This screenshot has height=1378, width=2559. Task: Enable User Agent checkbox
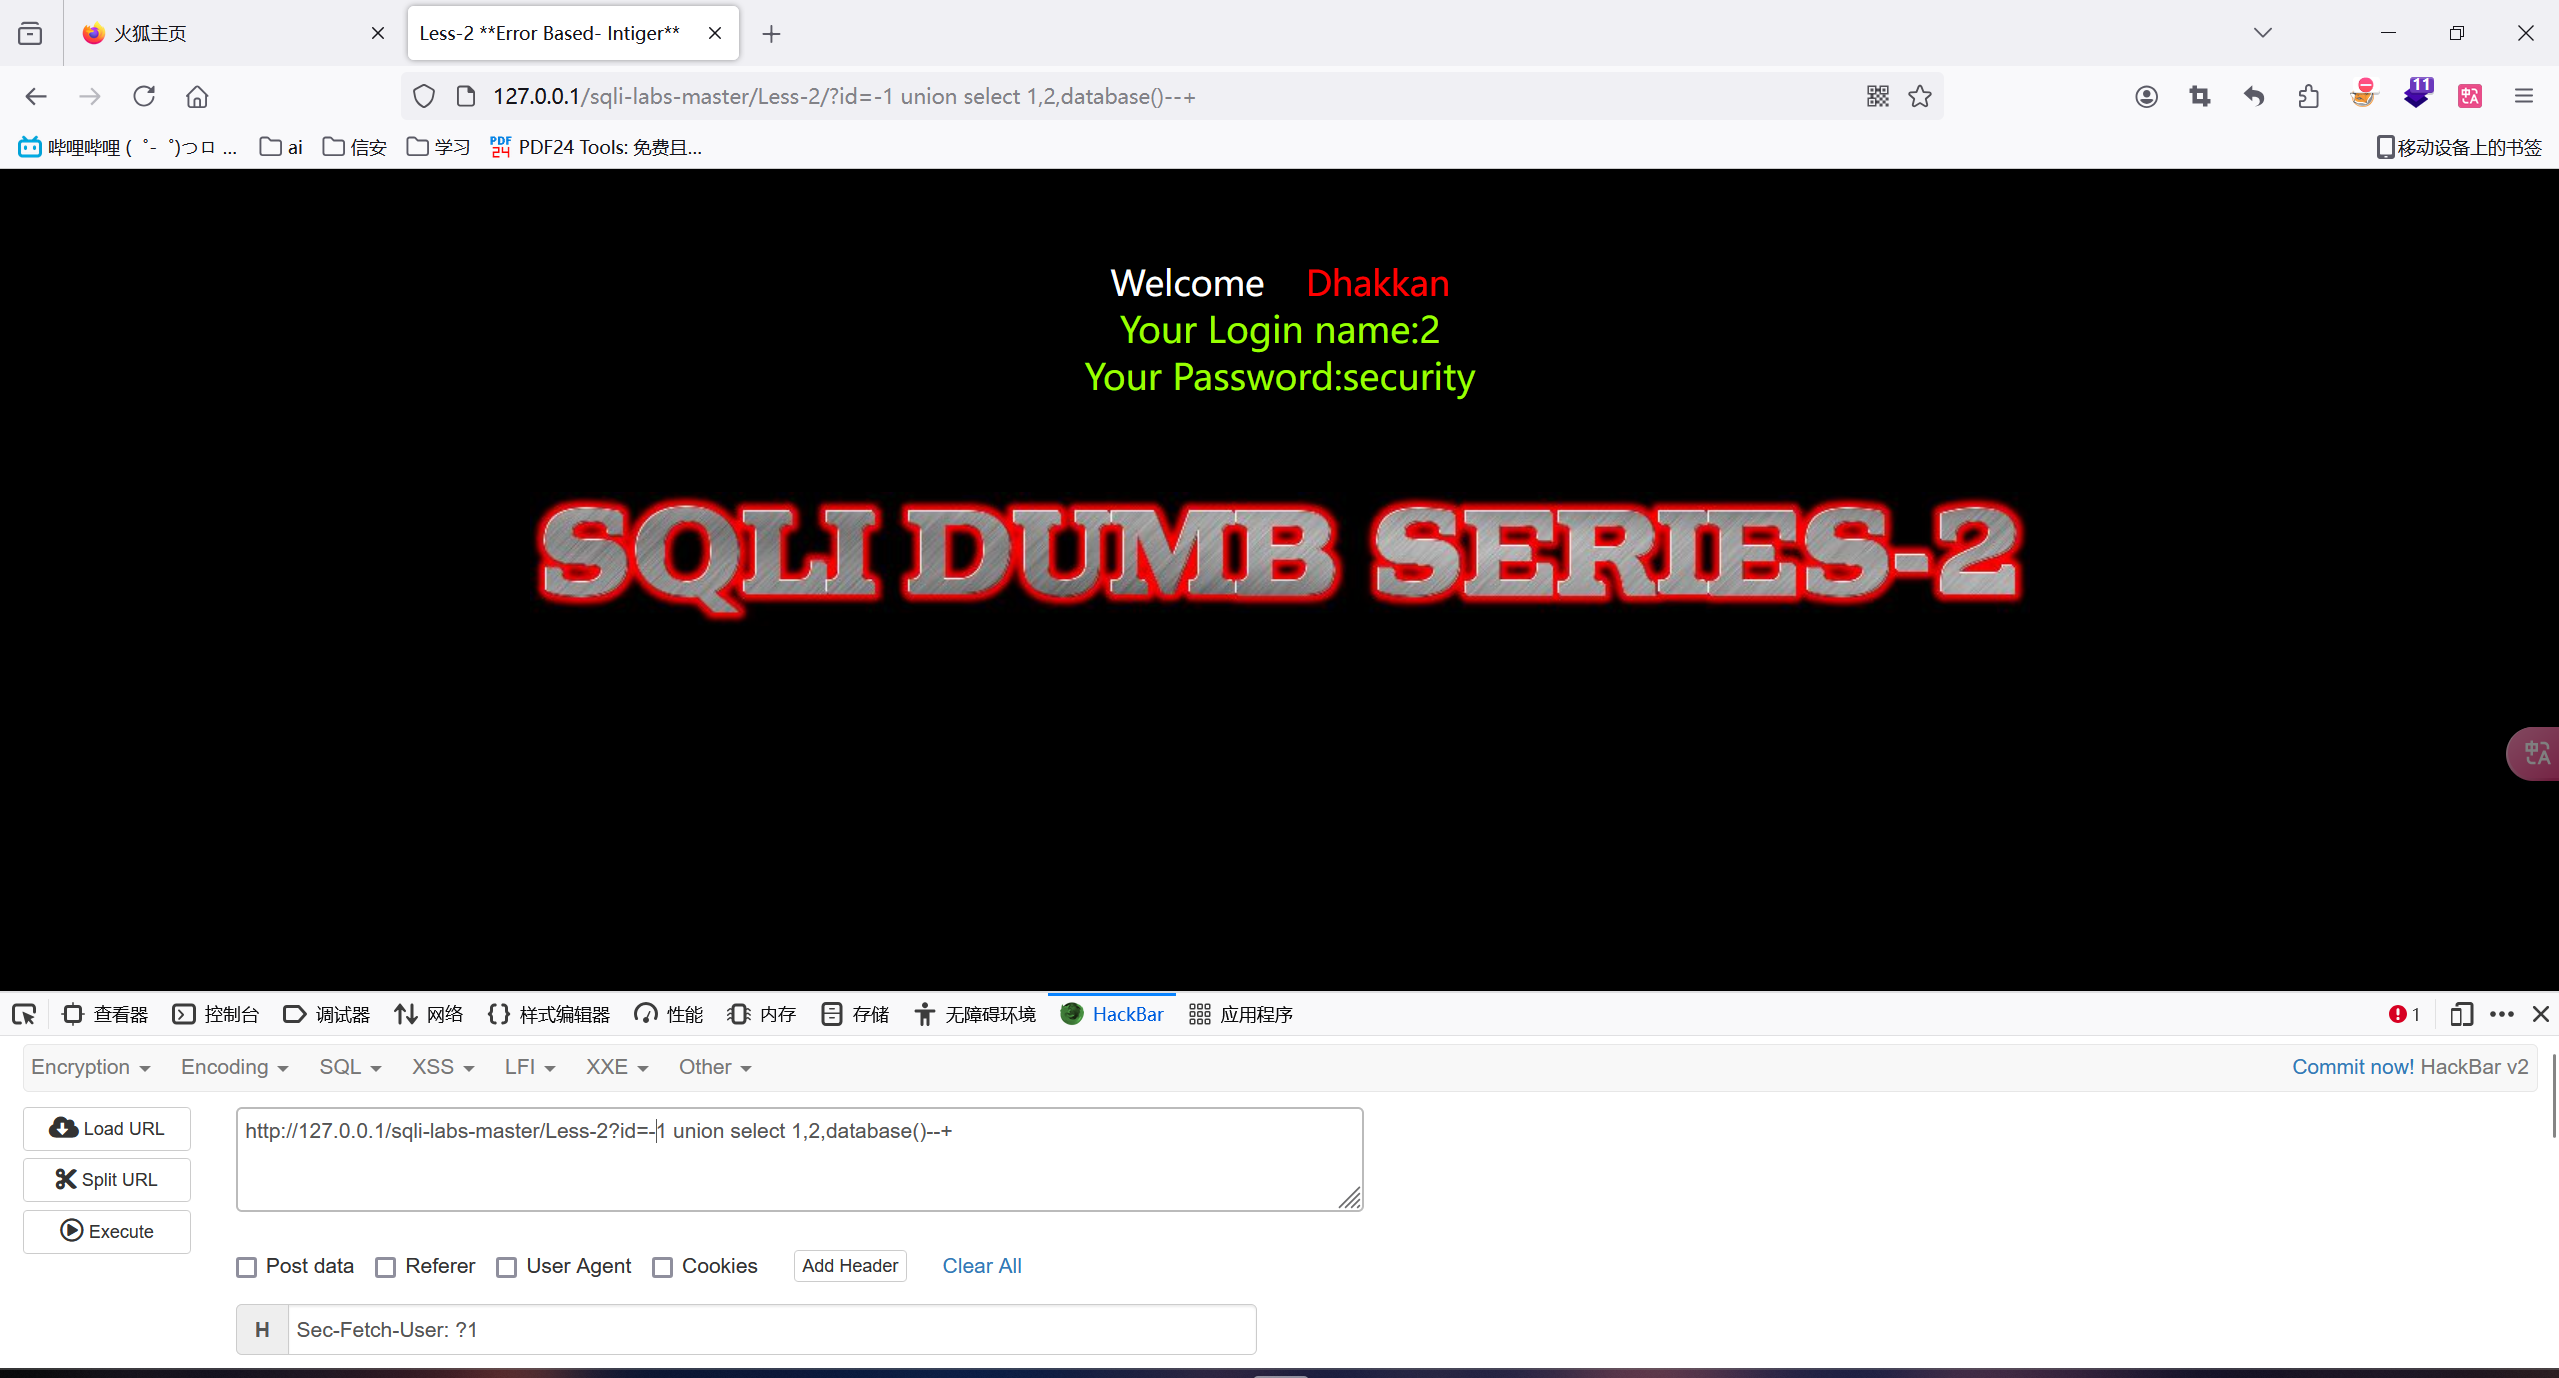point(507,1267)
